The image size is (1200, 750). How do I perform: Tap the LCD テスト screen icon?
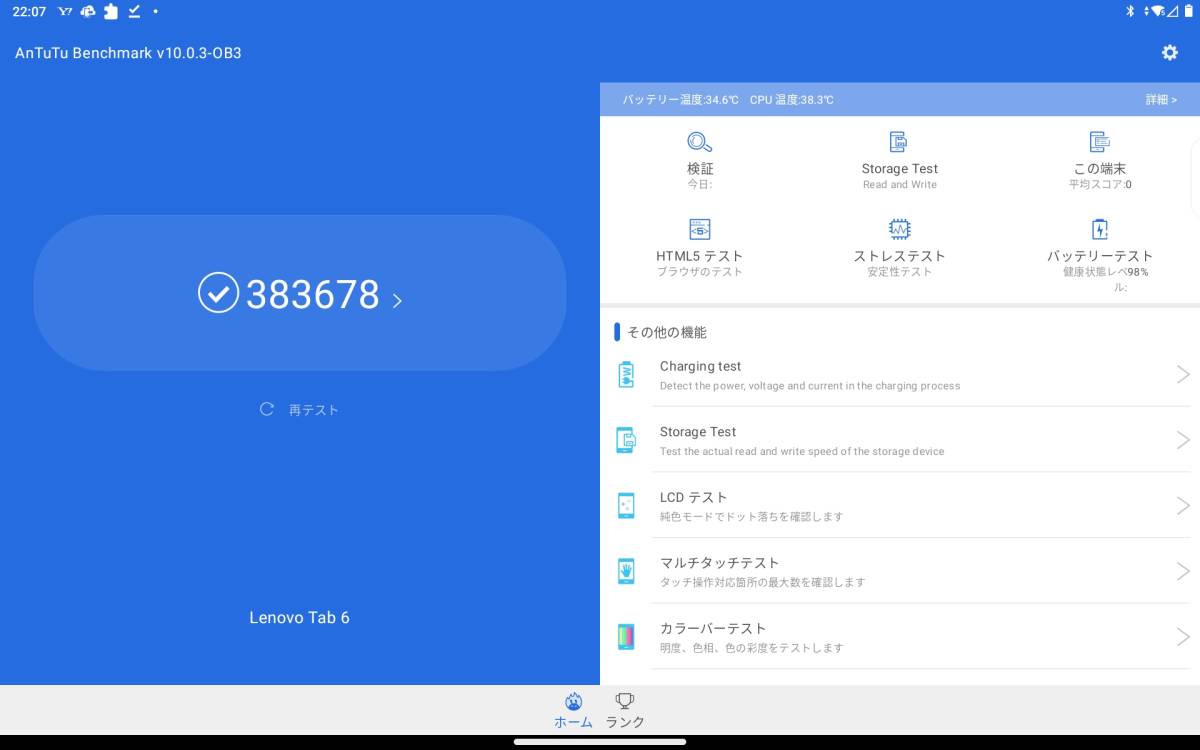click(x=626, y=506)
